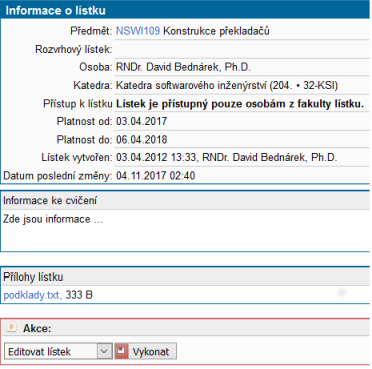Click the Informace ke cvičení section header
The width and height of the screenshot is (372, 369).
coord(185,200)
